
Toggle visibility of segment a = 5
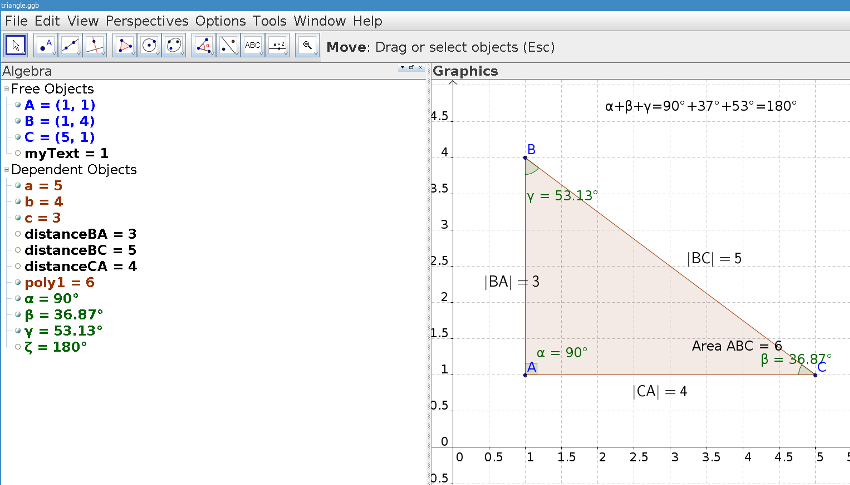click(x=18, y=185)
